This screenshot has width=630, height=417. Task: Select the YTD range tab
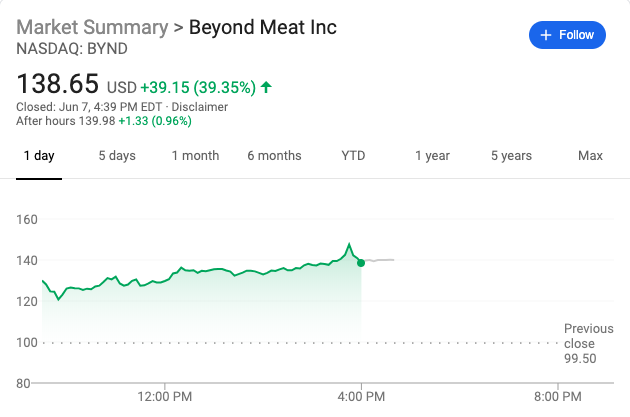coord(353,156)
